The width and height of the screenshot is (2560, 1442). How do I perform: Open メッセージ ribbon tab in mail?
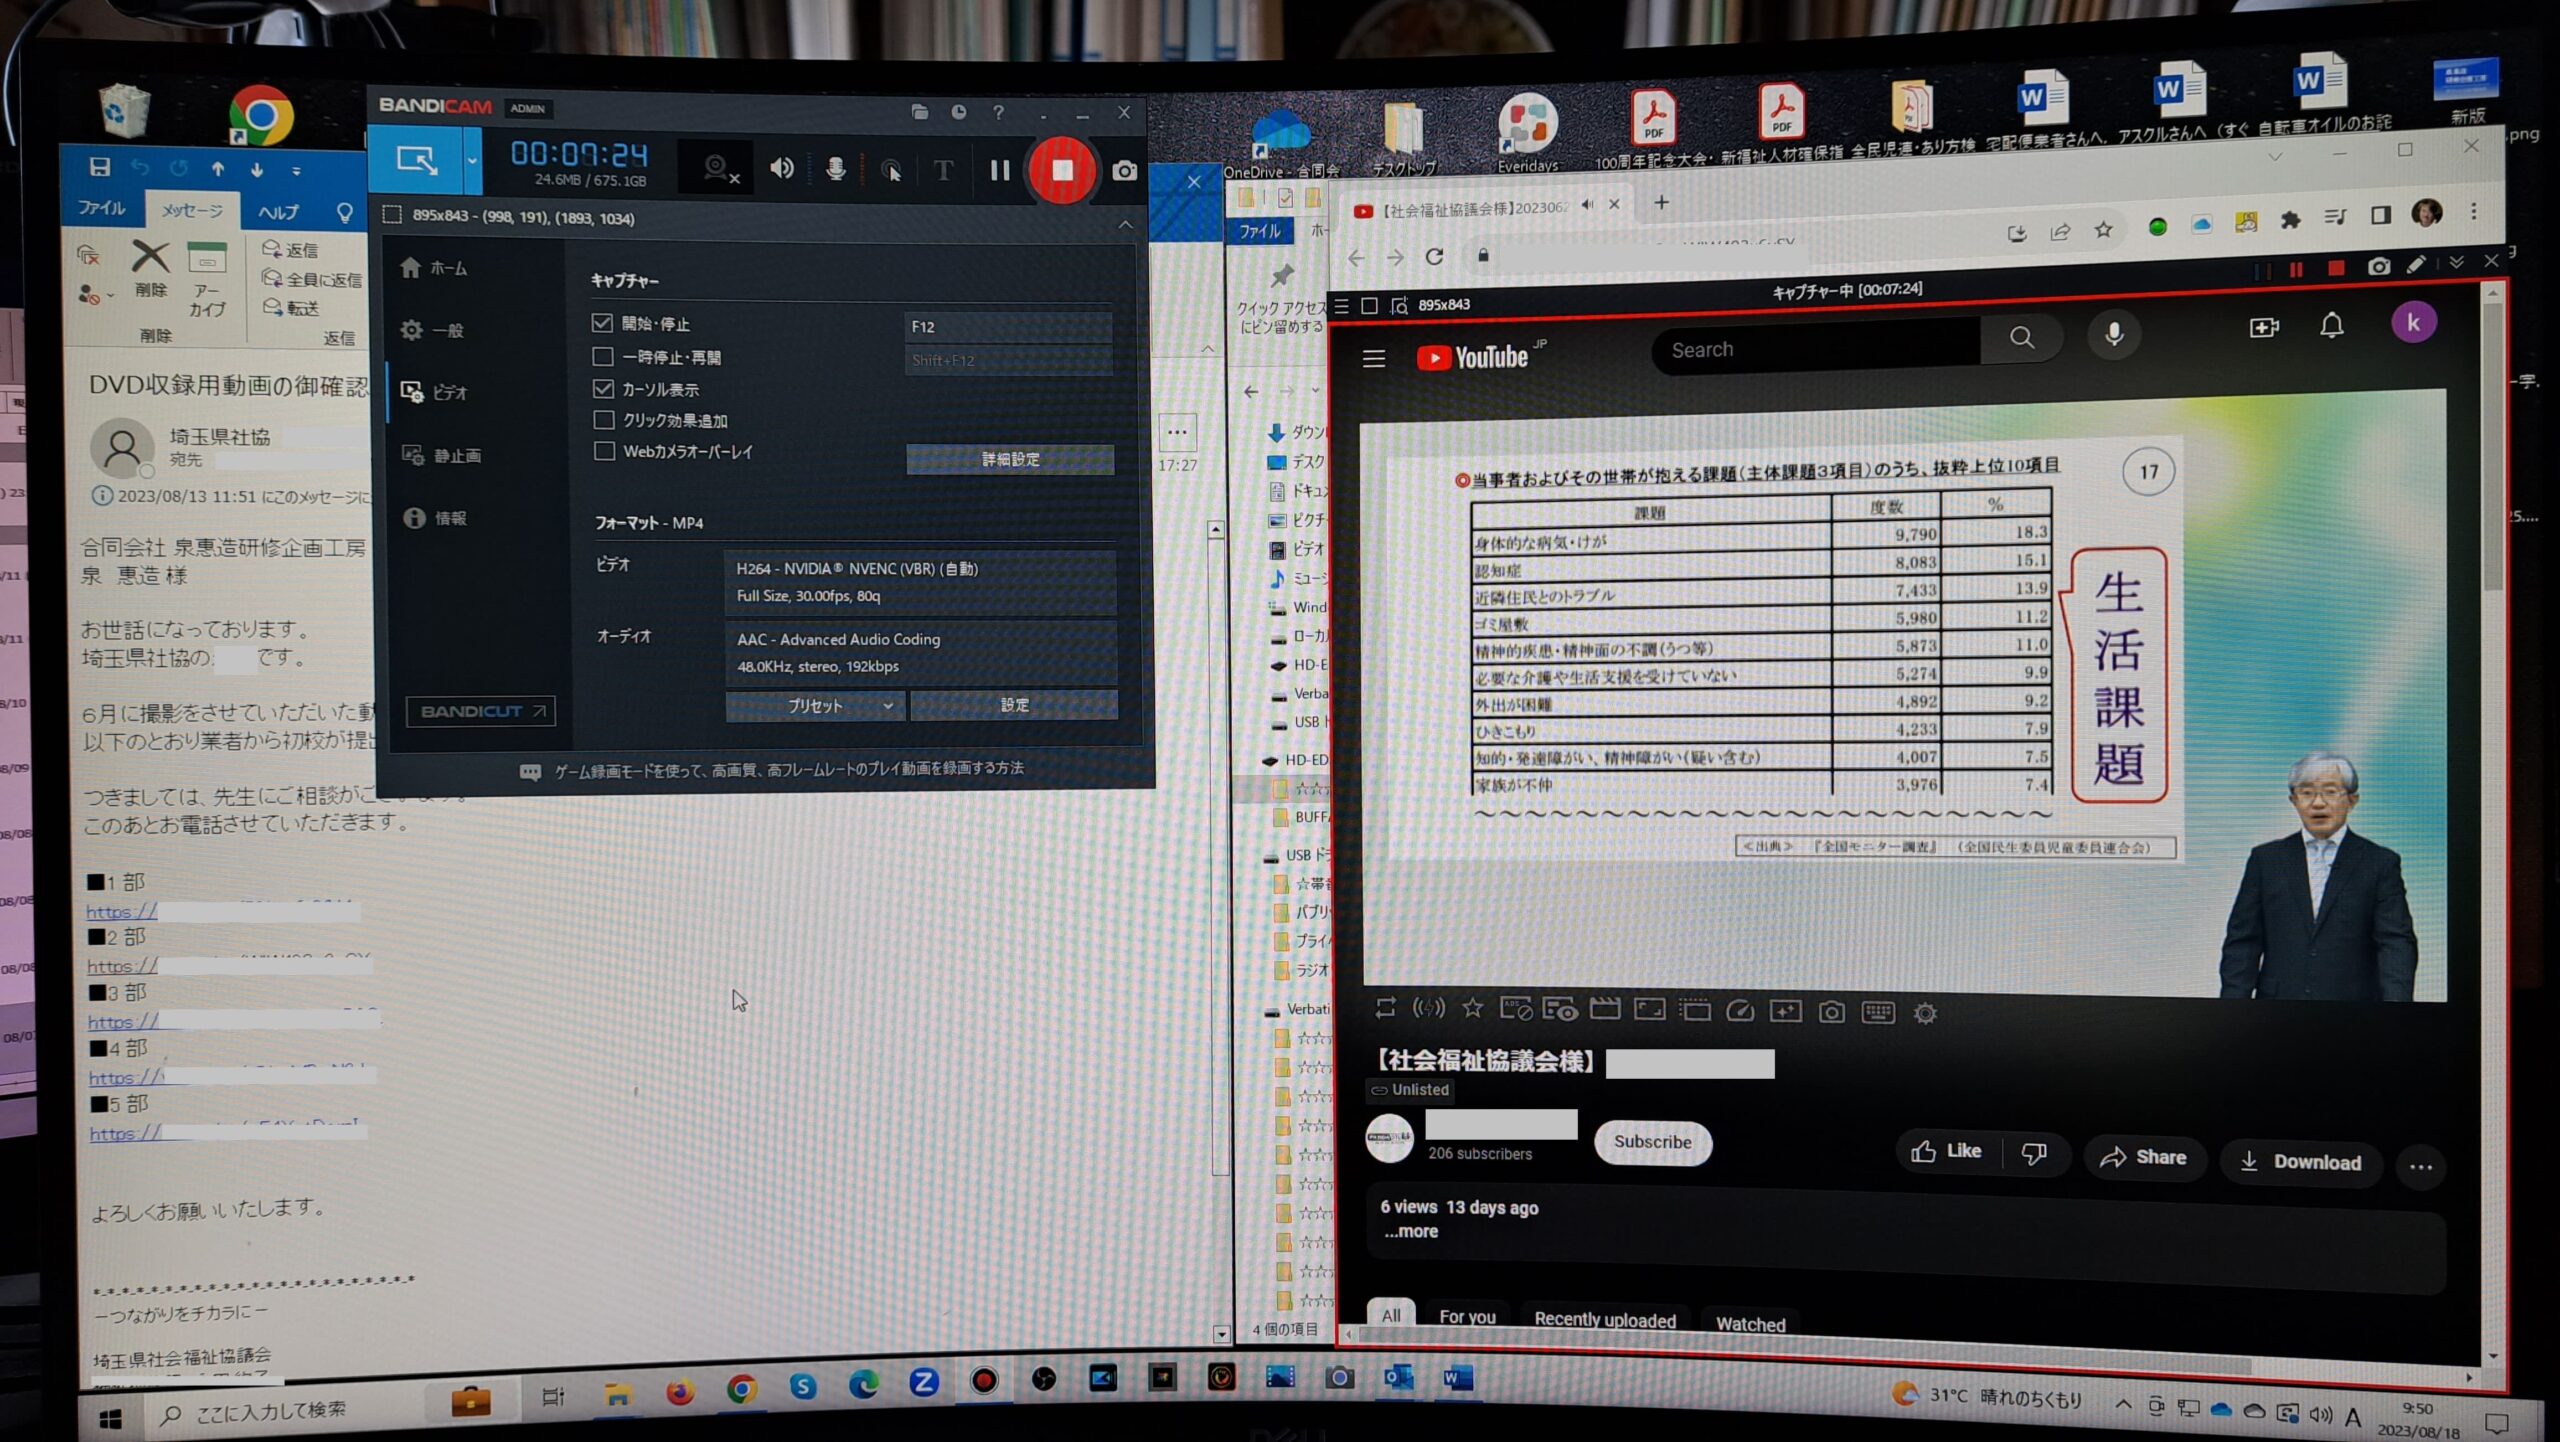(x=192, y=210)
